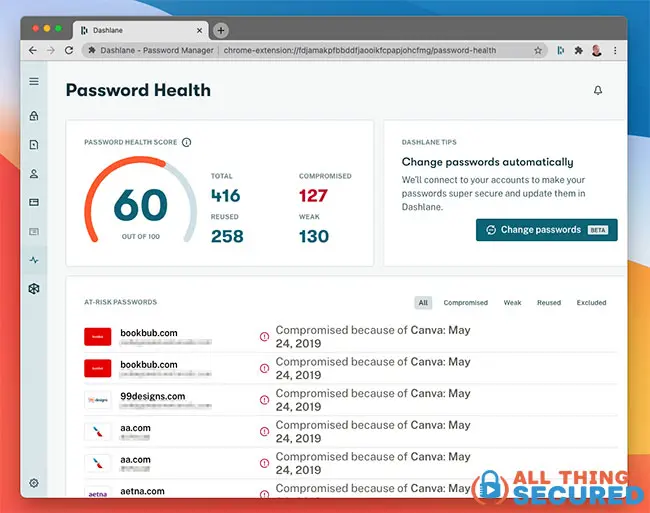Open the Secure Notes document icon
This screenshot has width=650, height=513.
(x=34, y=145)
